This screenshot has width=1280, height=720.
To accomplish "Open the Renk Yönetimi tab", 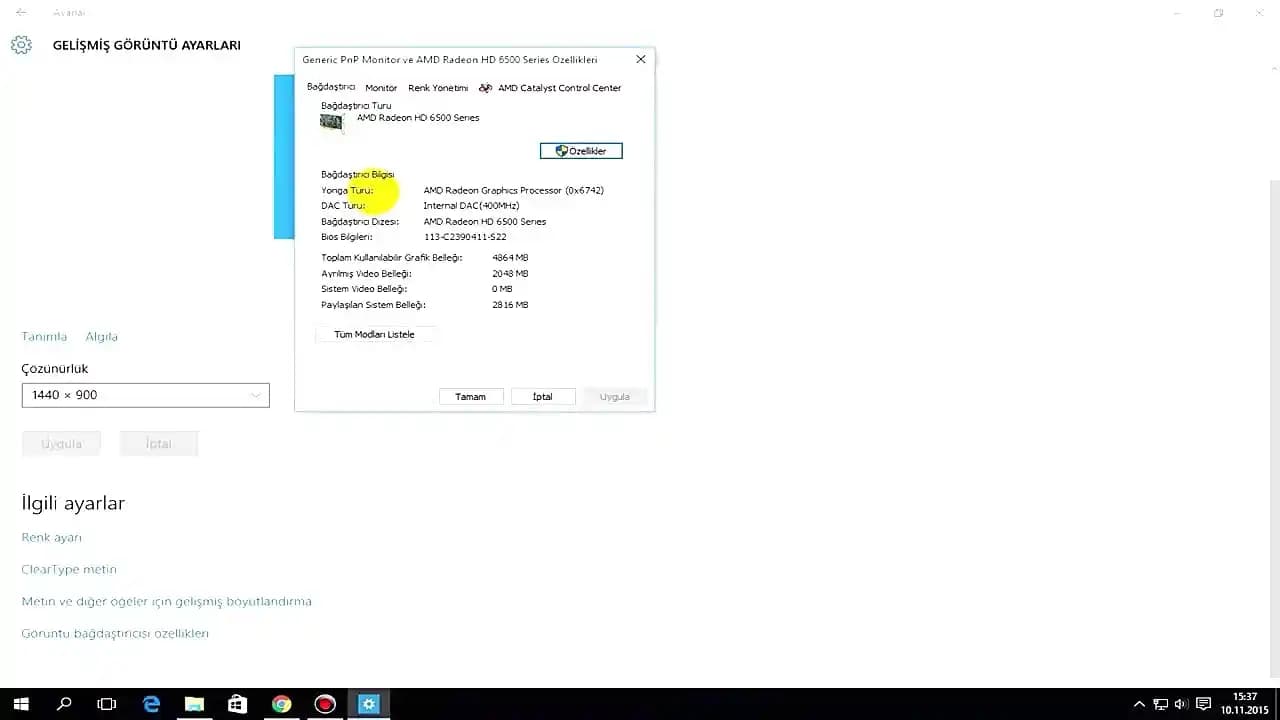I will point(437,87).
